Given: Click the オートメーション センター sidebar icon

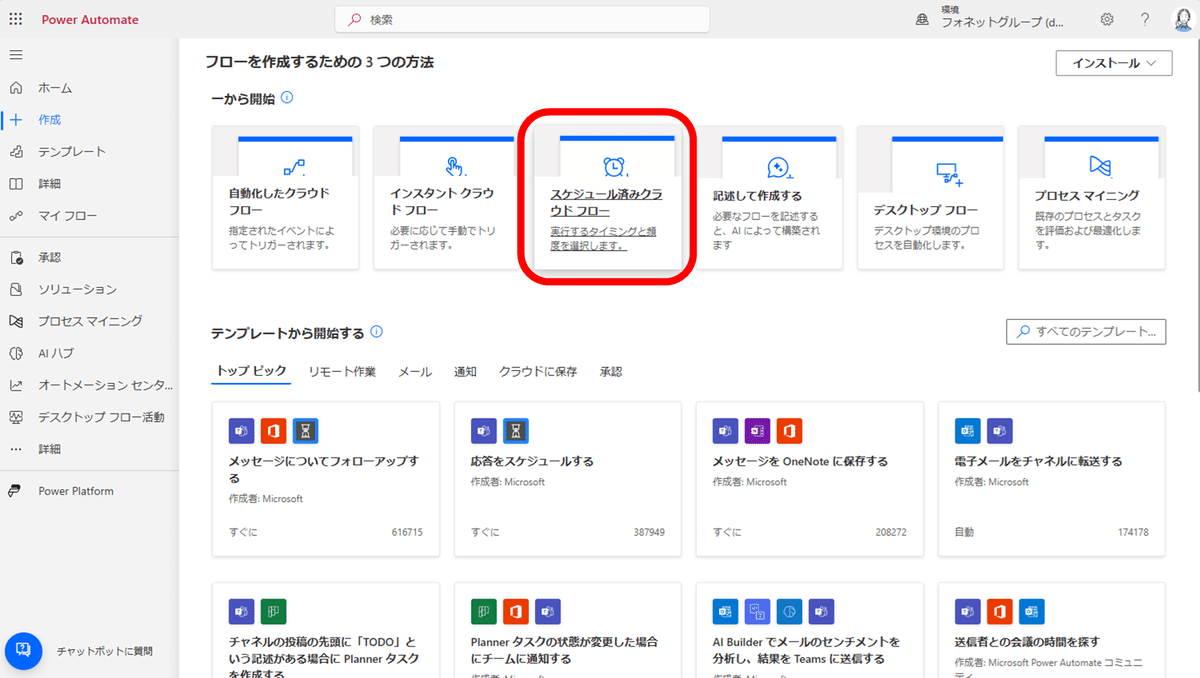Looking at the screenshot, I should (x=16, y=386).
